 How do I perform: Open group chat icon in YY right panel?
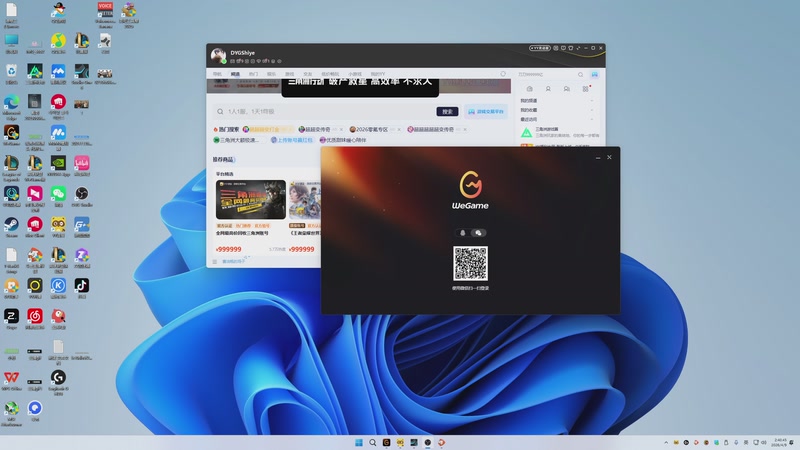point(566,89)
